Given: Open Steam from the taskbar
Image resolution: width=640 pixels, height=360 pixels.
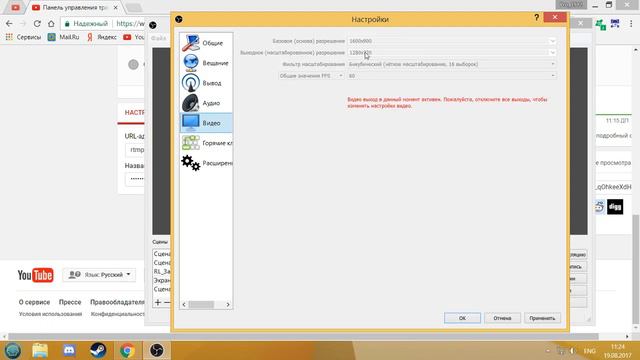Looking at the screenshot, I should (98, 351).
